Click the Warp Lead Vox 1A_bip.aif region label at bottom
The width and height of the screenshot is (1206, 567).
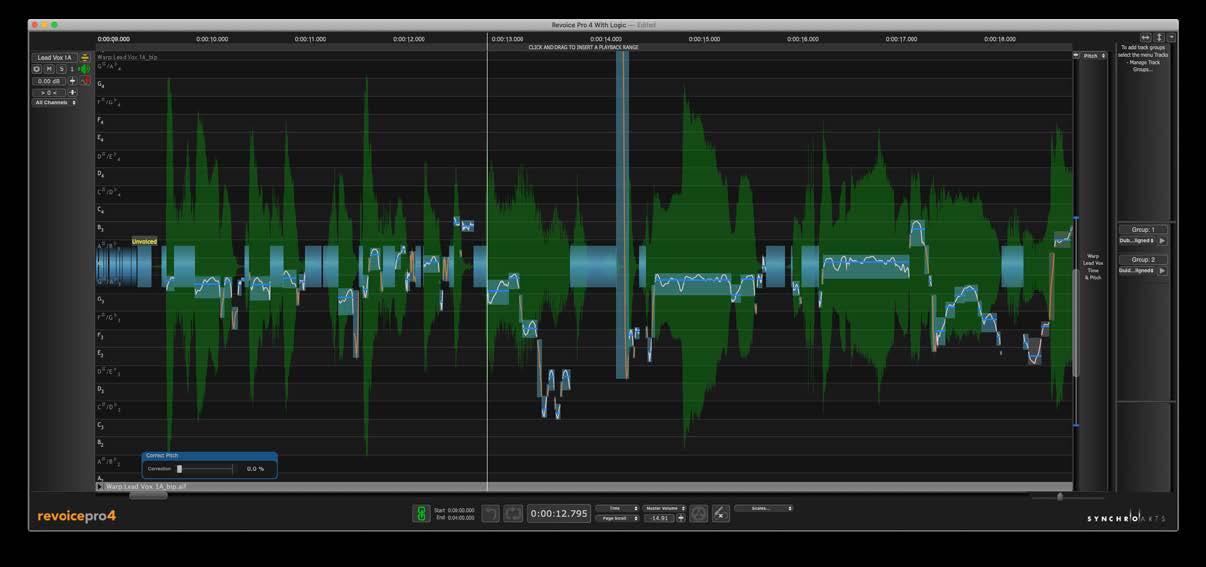(146, 487)
